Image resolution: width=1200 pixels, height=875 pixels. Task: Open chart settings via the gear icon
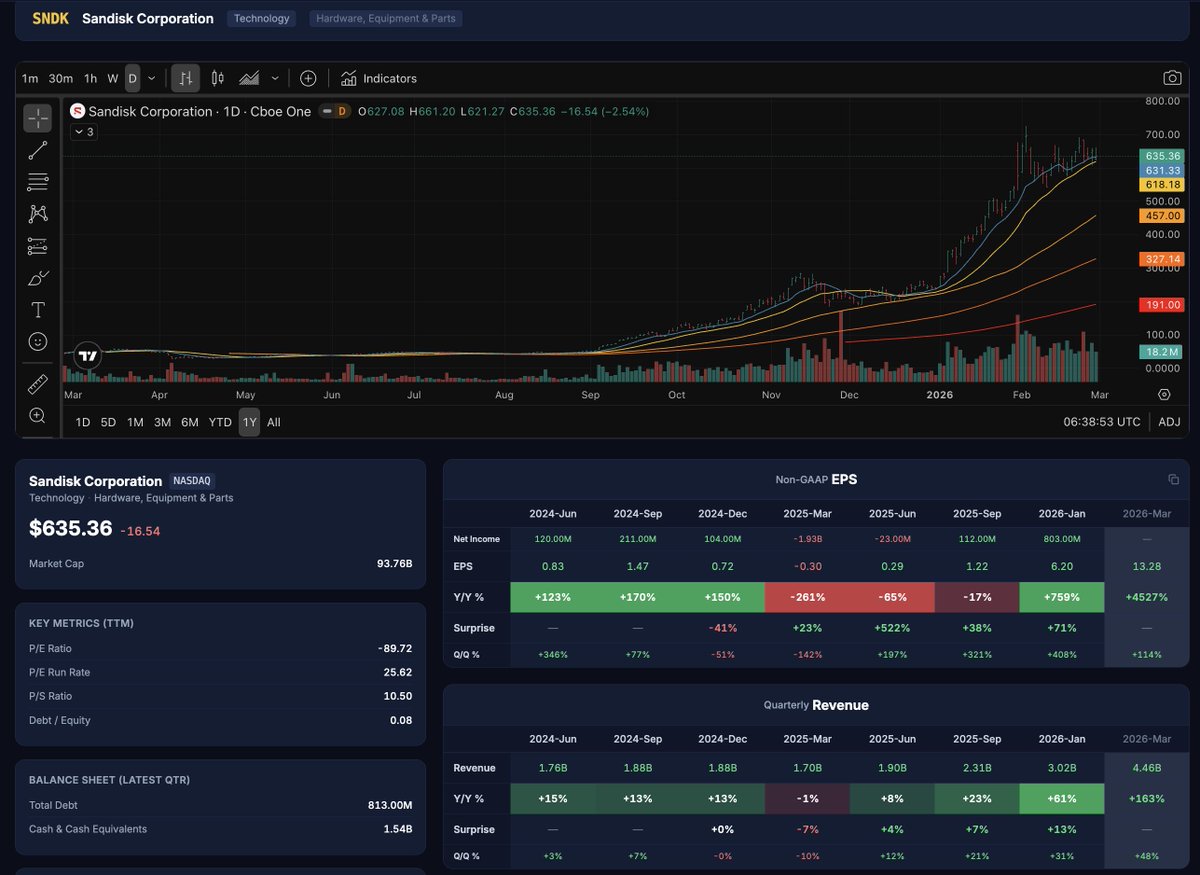1163,394
